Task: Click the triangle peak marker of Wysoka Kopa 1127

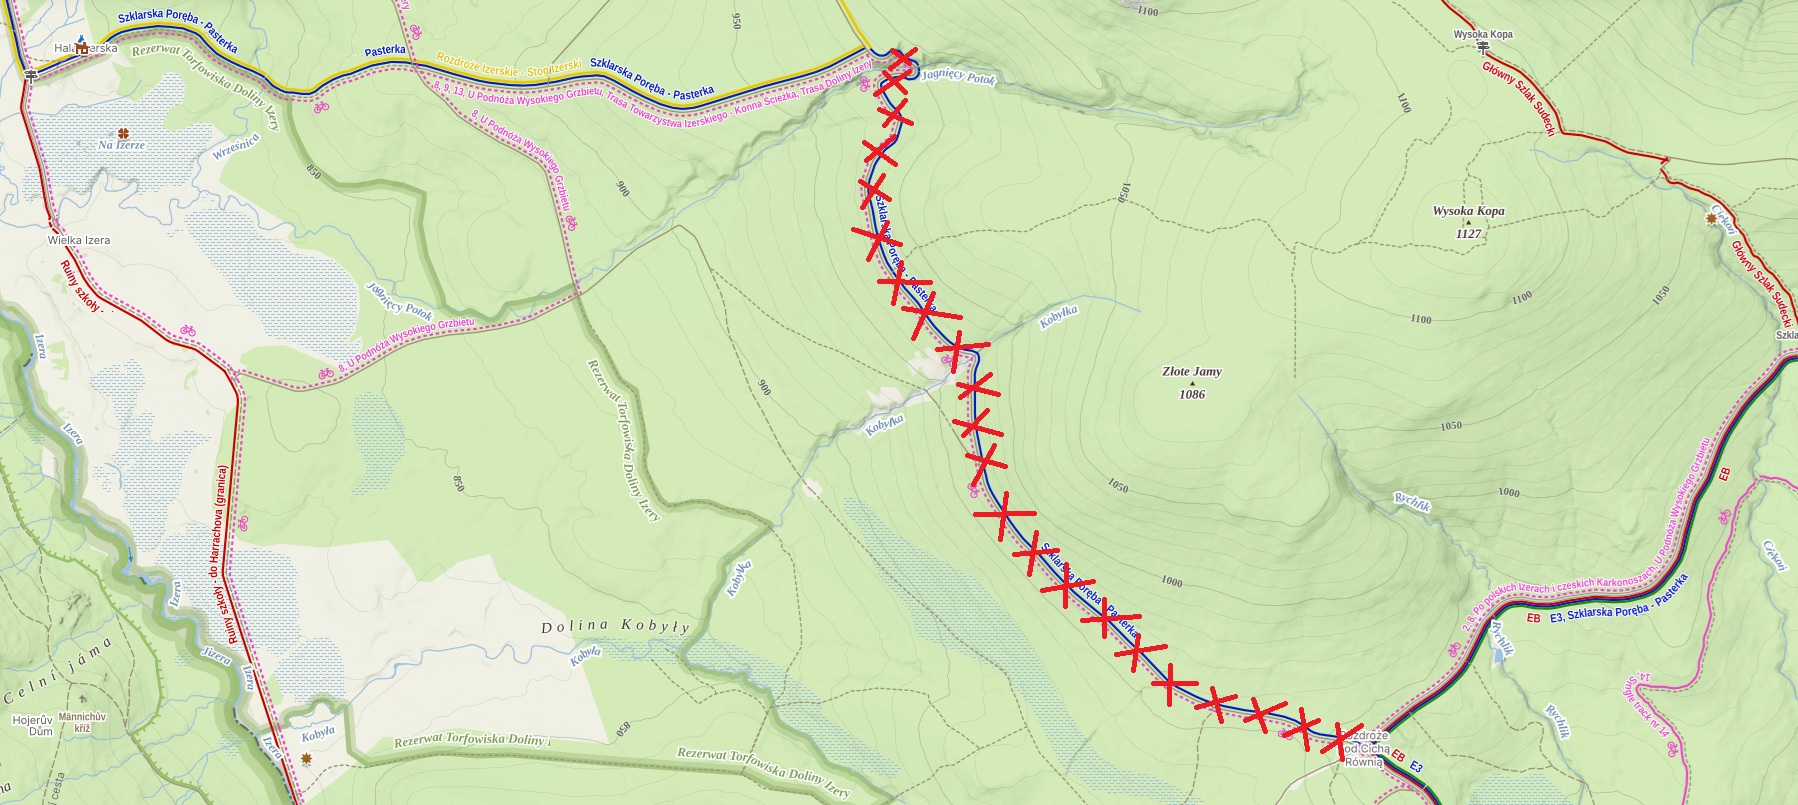Action: [1468, 222]
